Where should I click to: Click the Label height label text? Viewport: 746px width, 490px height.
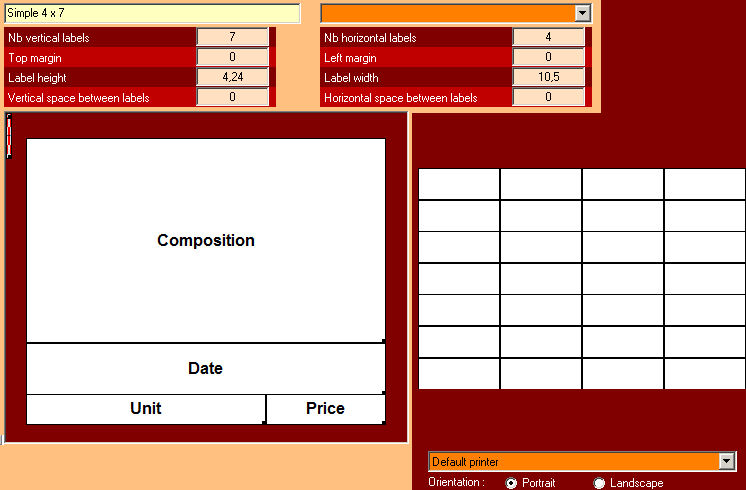pos(37,78)
